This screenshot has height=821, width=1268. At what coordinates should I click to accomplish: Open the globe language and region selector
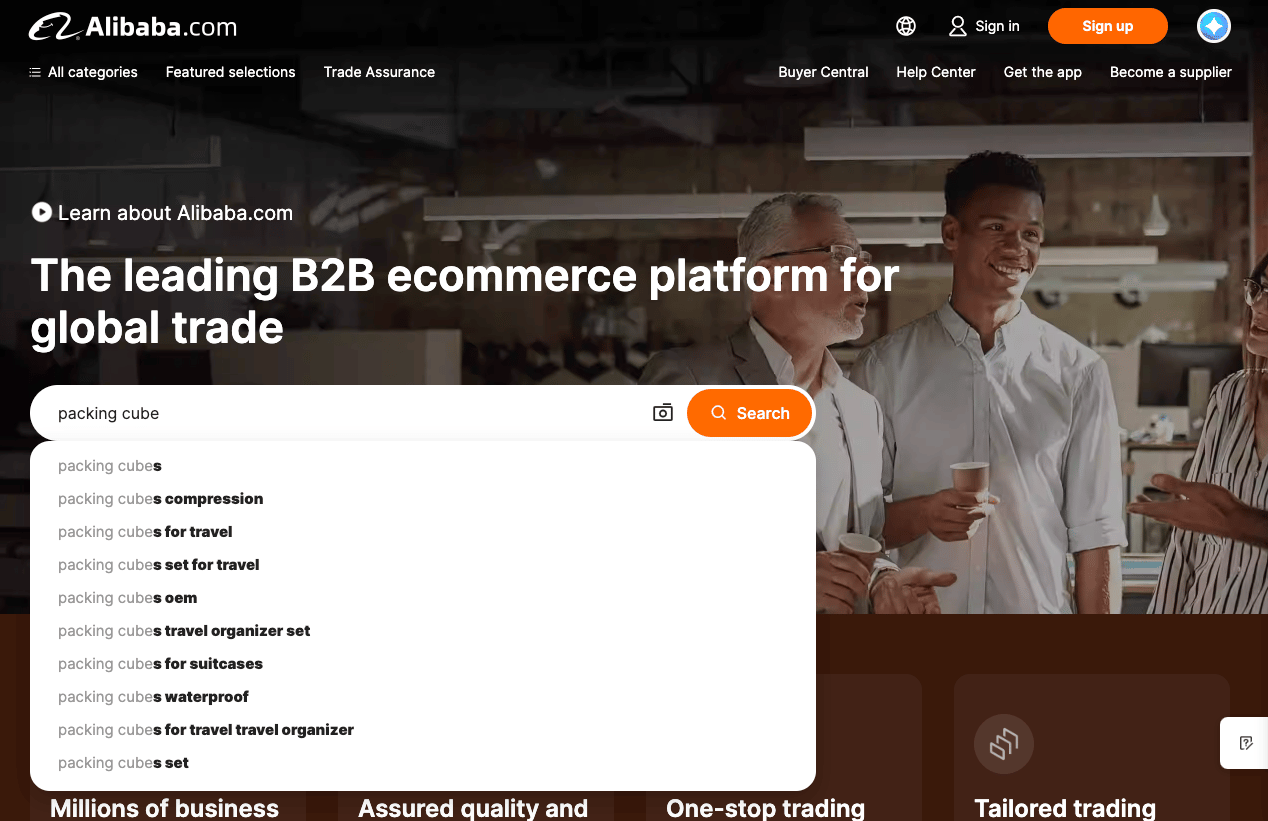tap(906, 26)
